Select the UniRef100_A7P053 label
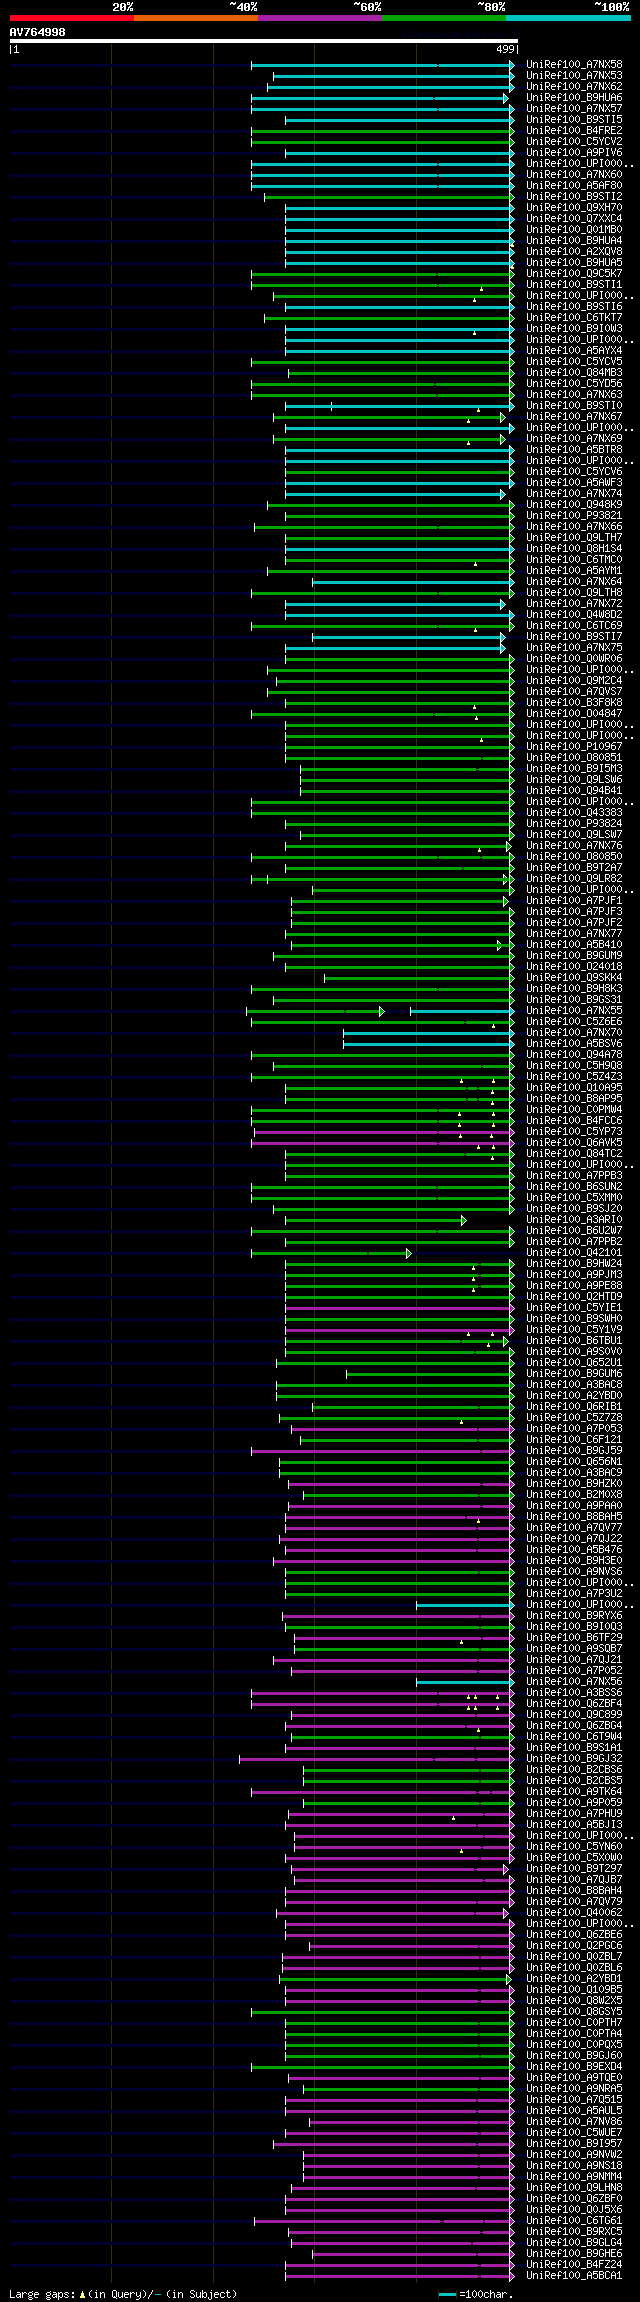Viewport: 640px width, 2302px height. click(574, 1429)
